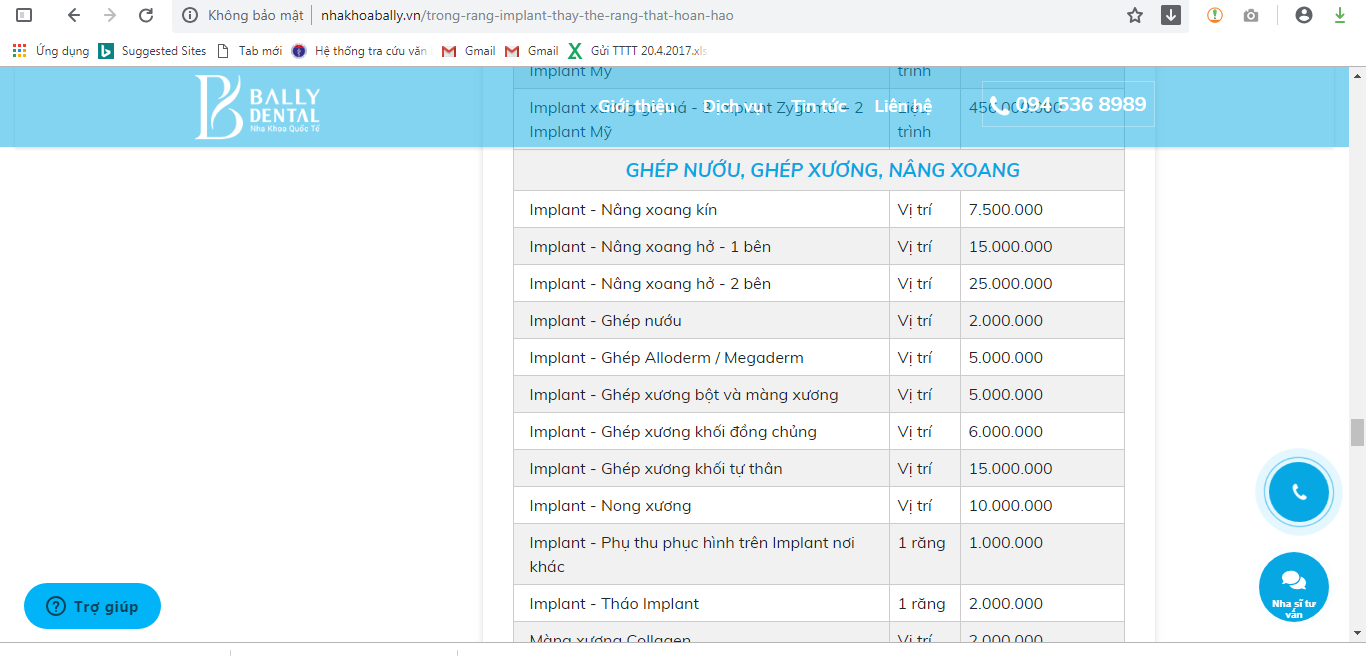Viewport: 1366px width, 656px height.
Task: Click the vertical page scrollbar thumb
Action: [x=1357, y=432]
